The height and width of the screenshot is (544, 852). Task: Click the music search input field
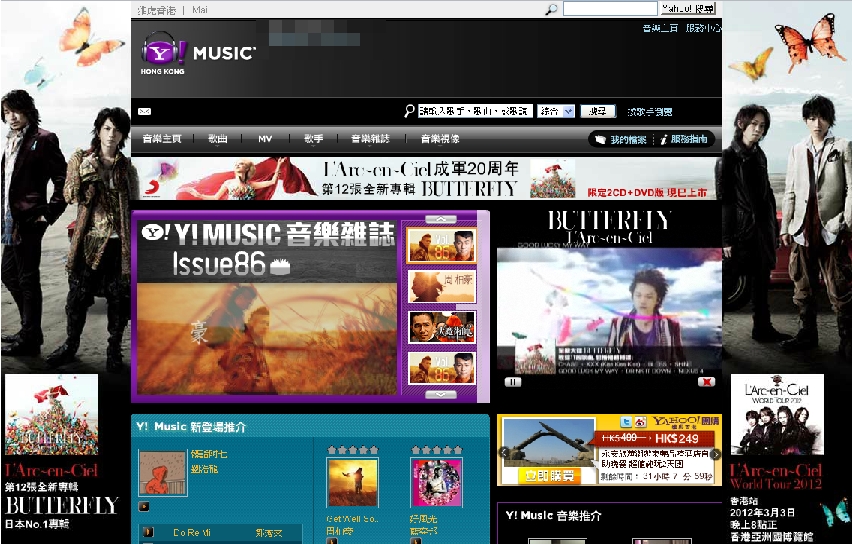(x=475, y=111)
